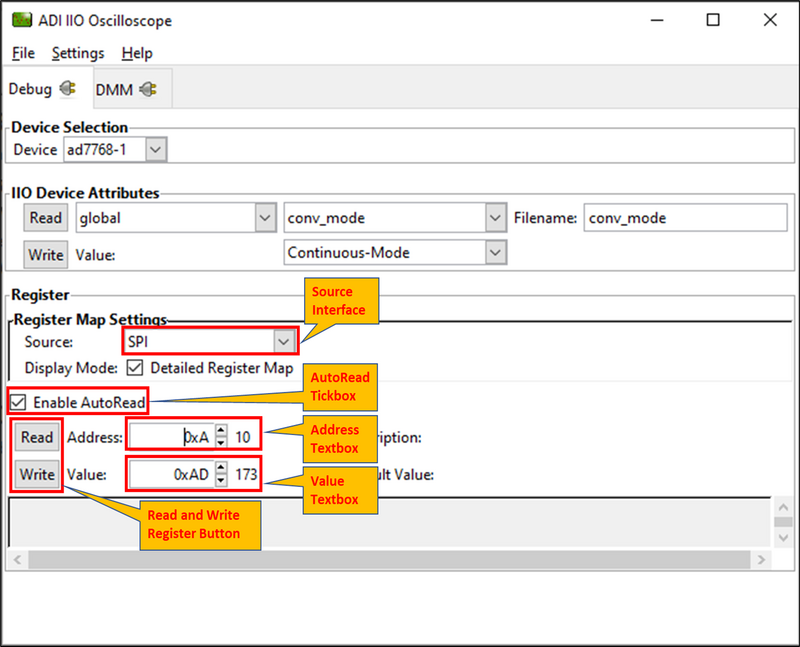Open the SPI Source interface dropdown

(283, 340)
